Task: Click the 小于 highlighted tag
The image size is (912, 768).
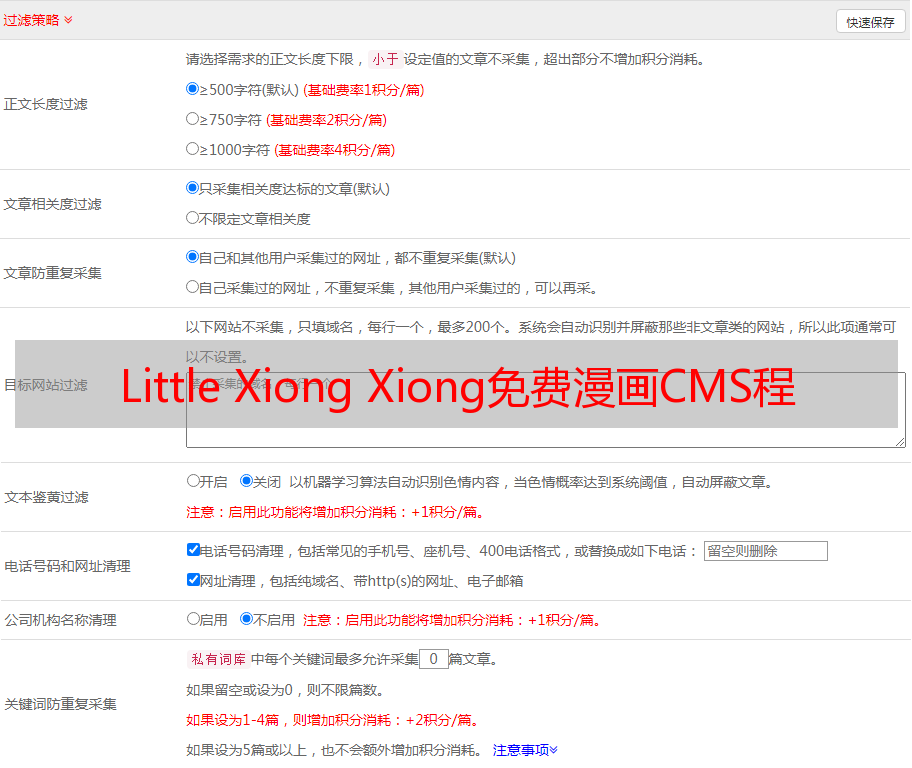Action: 385,59
